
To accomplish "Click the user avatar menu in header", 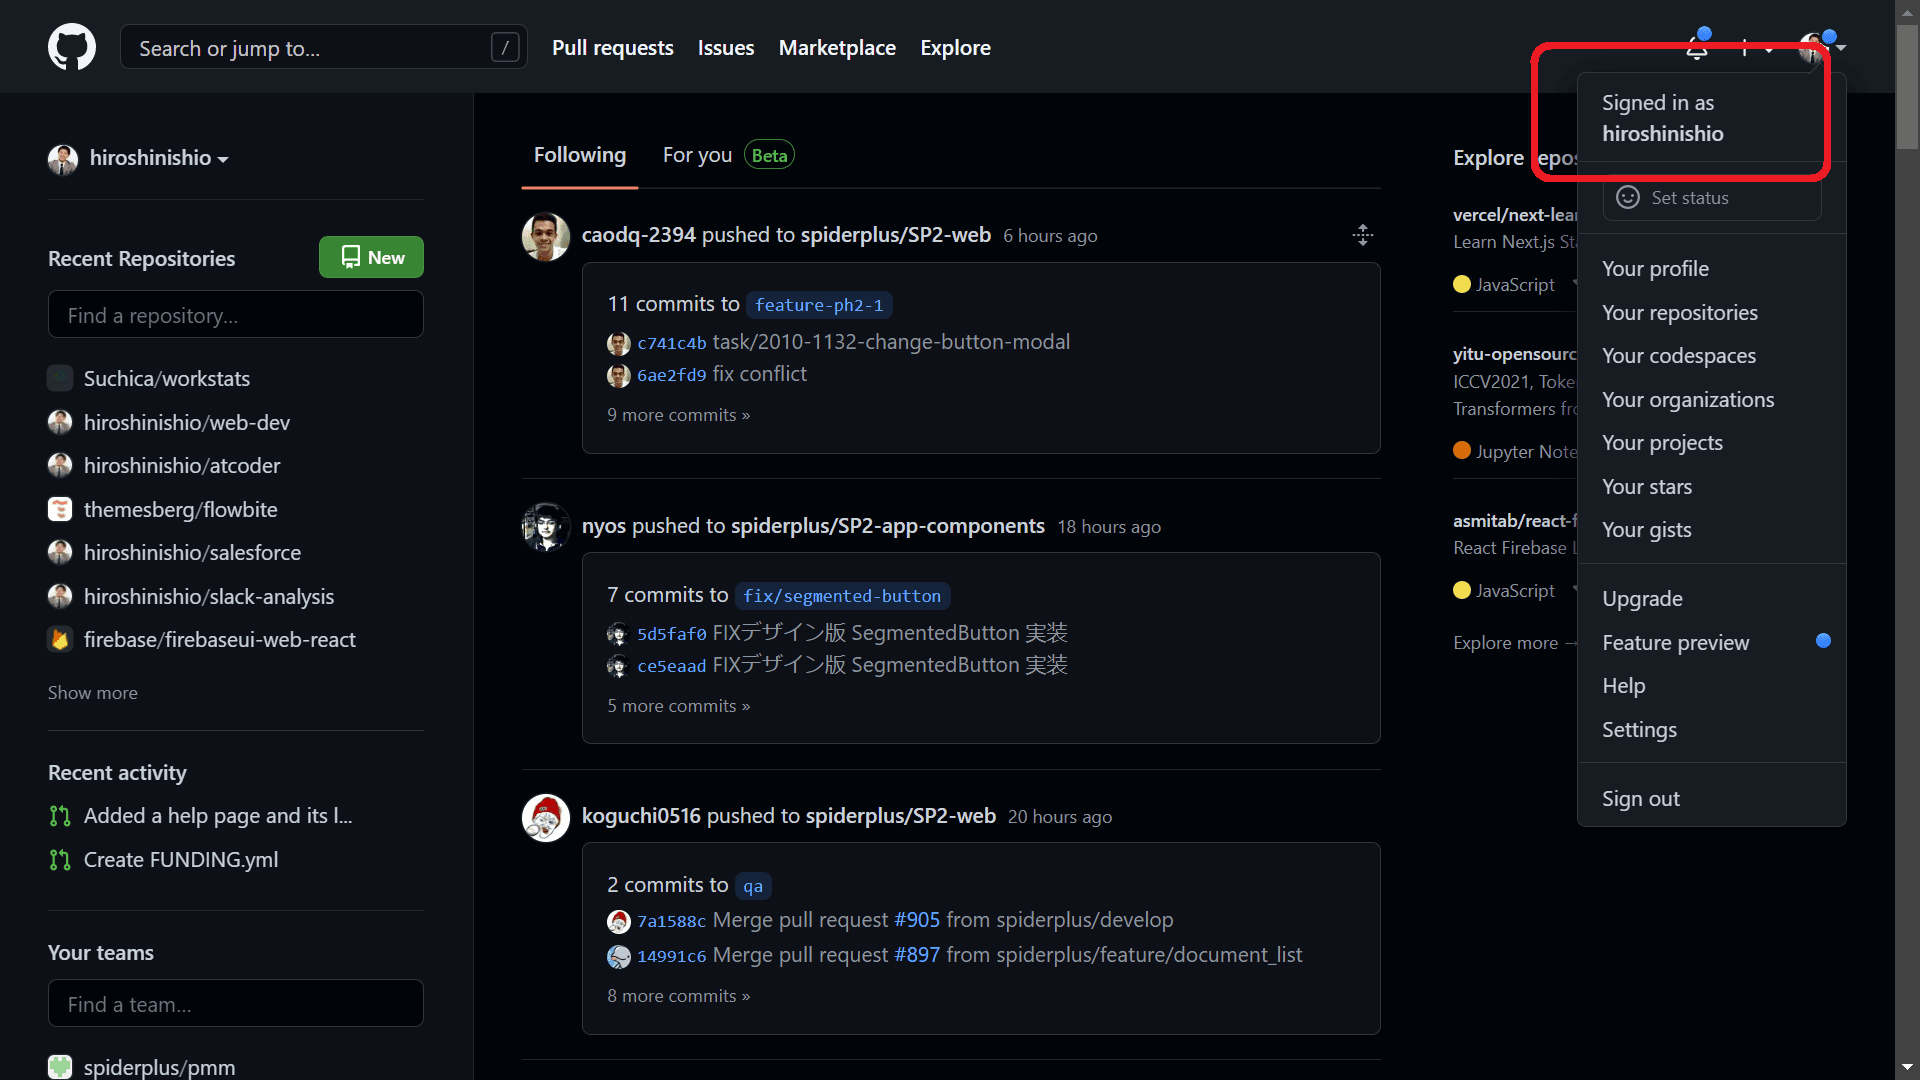I will click(1822, 47).
